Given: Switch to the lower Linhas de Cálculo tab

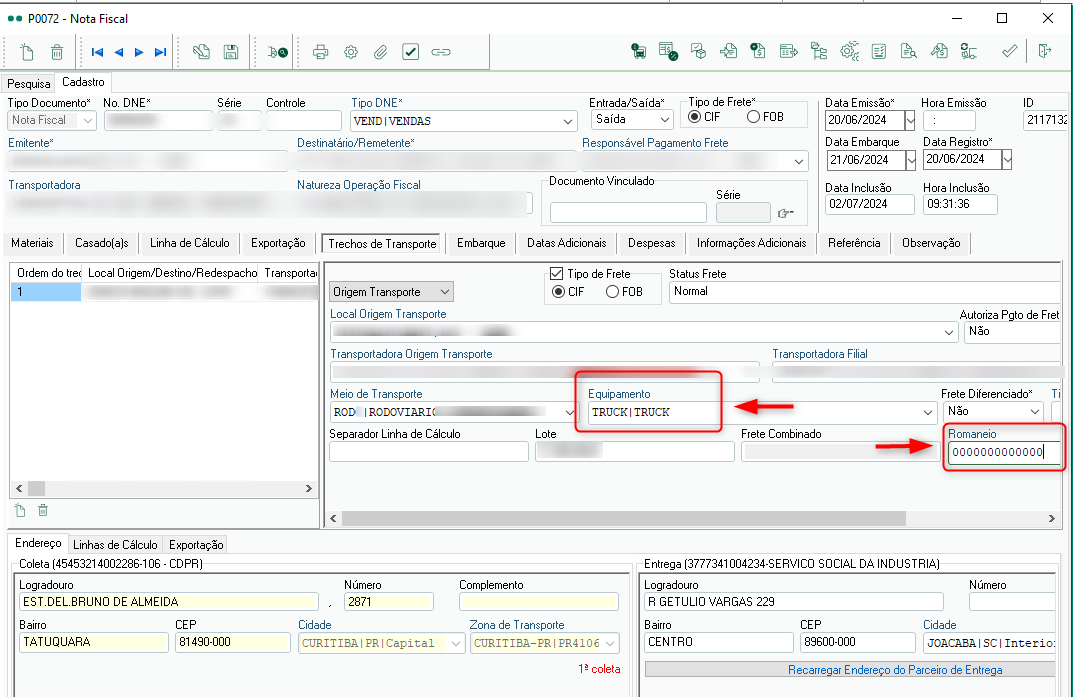Looking at the screenshot, I should tap(115, 545).
